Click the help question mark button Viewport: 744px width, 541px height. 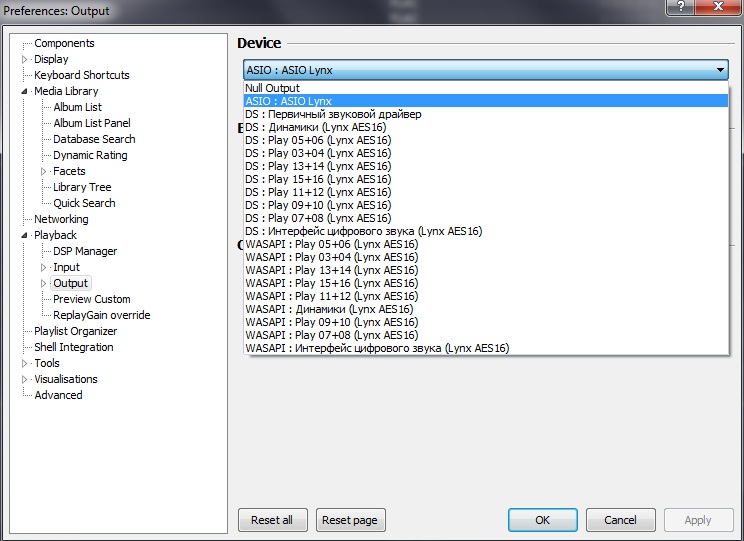tap(680, 7)
